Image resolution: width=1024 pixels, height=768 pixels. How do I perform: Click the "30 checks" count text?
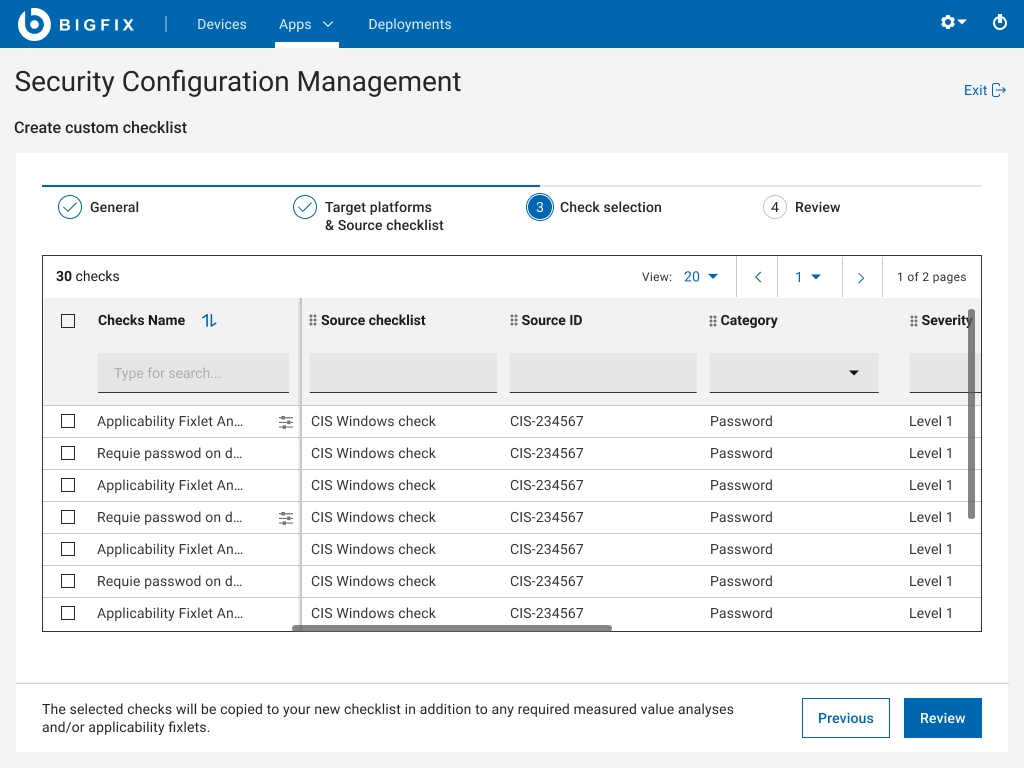(88, 276)
